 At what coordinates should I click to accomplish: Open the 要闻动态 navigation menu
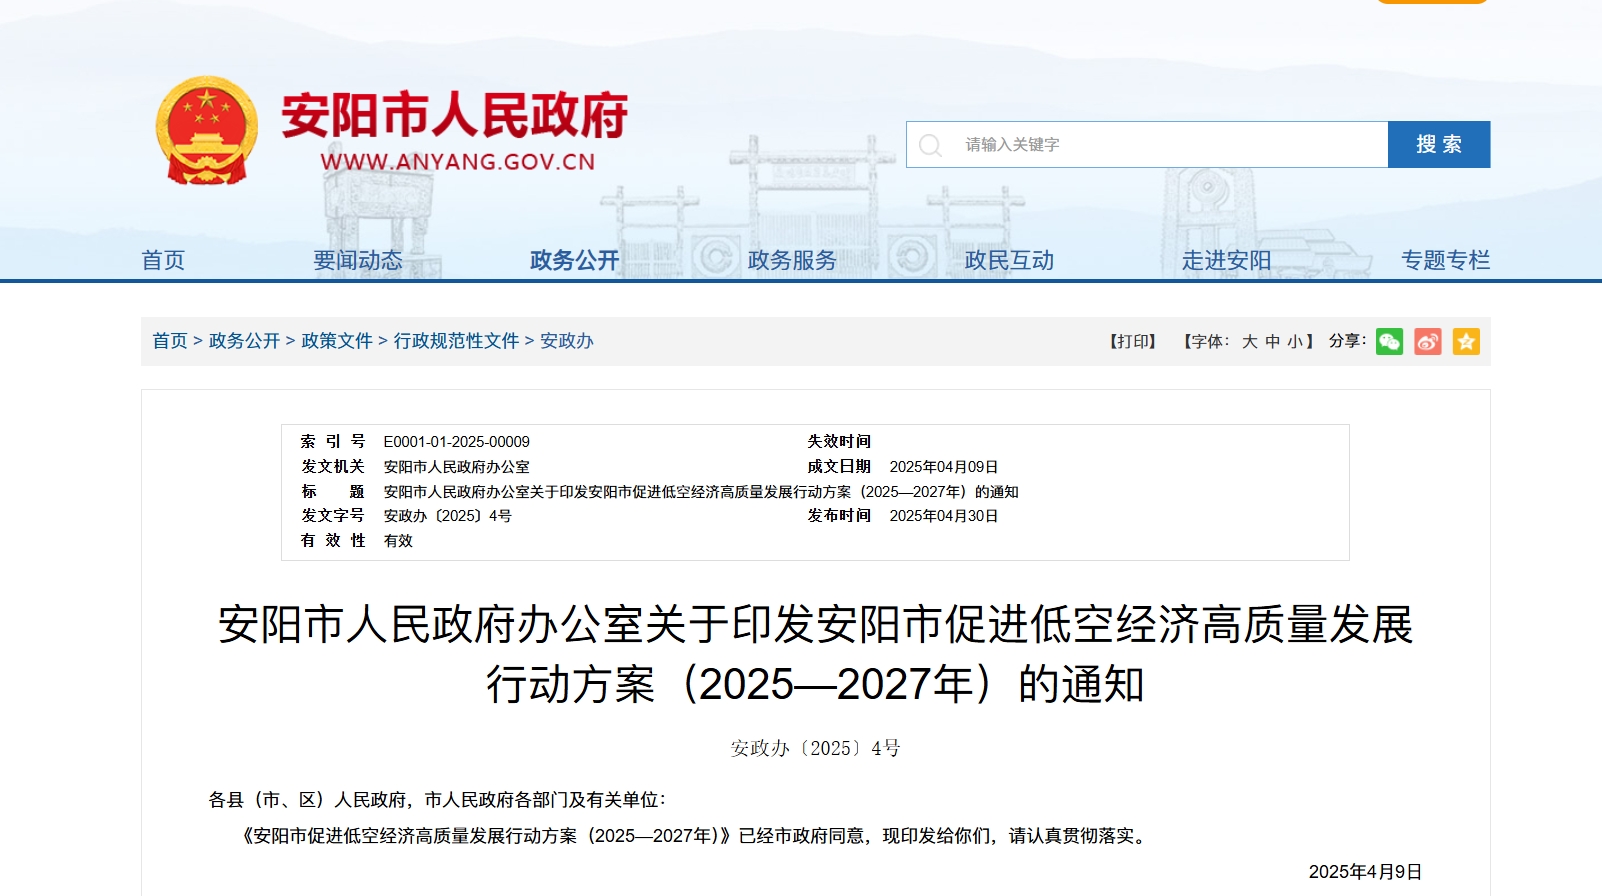click(357, 260)
